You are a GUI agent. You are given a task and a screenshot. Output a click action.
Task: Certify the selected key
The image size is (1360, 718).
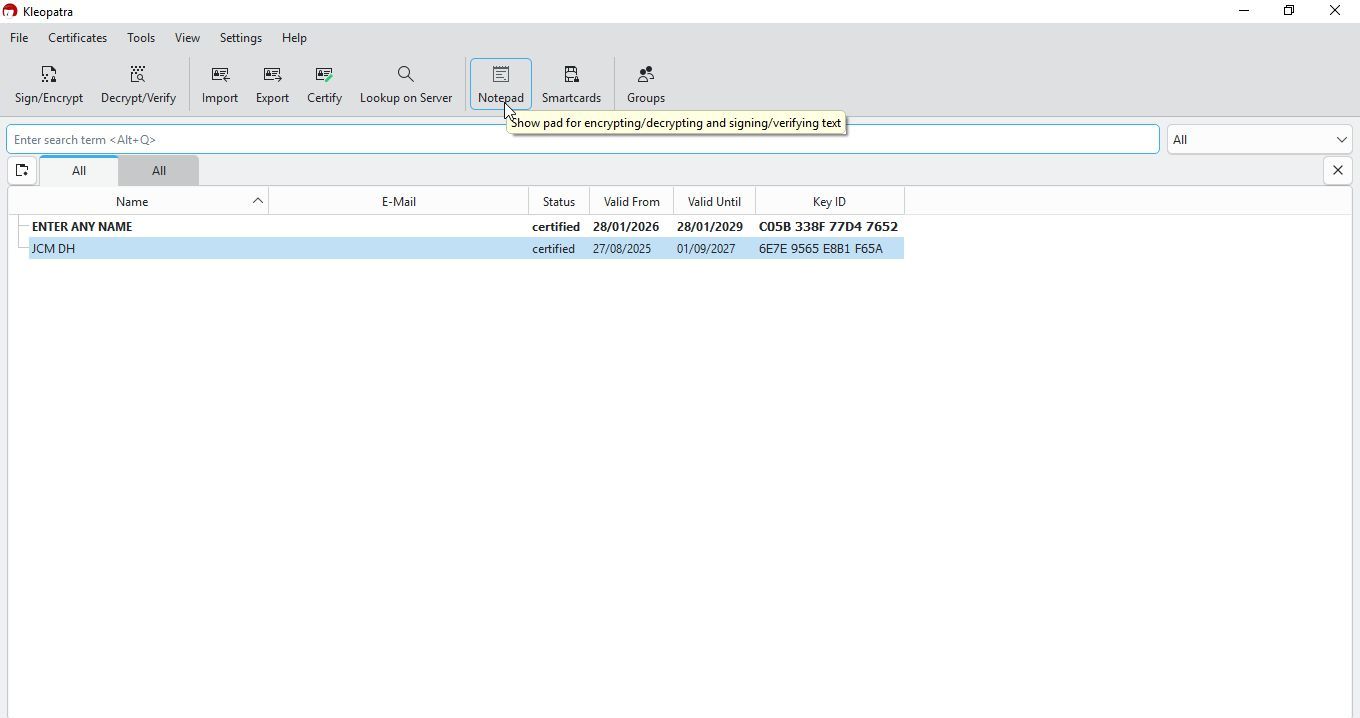(x=324, y=84)
